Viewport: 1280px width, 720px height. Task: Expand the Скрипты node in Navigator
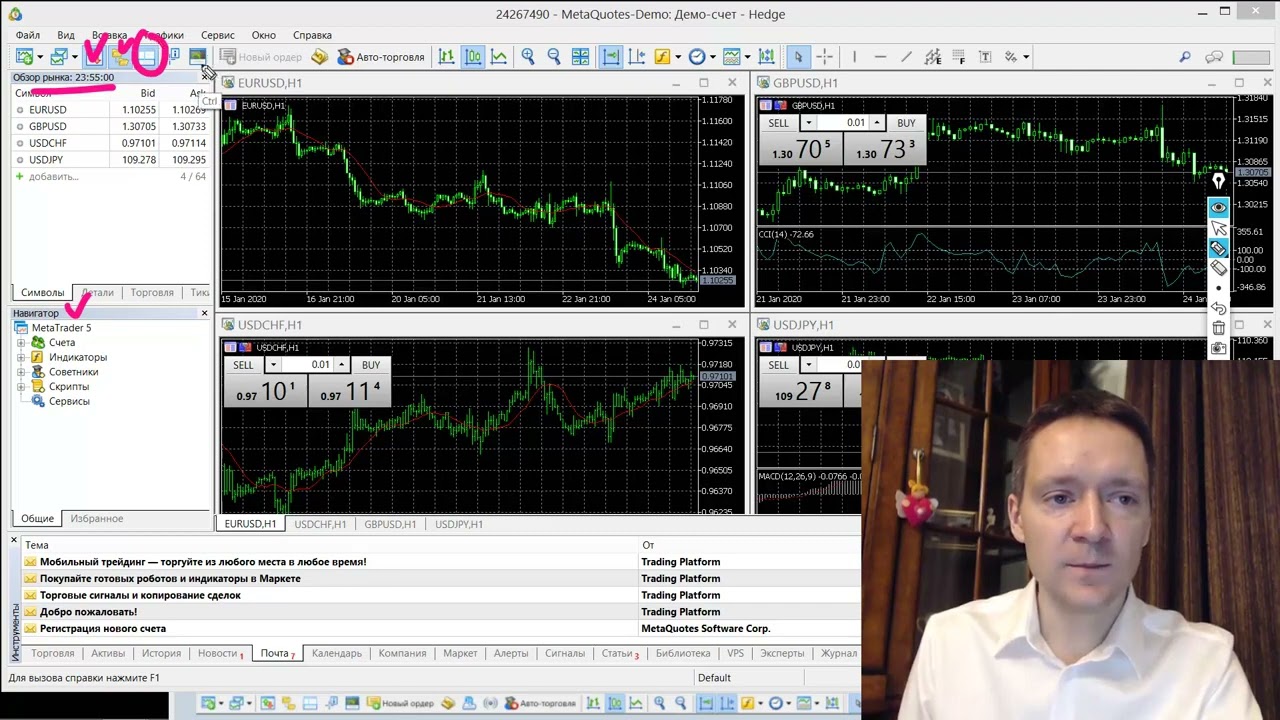(x=21, y=386)
